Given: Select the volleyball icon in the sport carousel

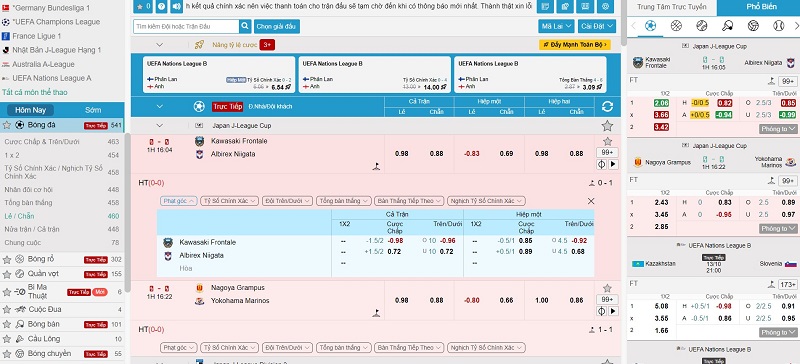Looking at the screenshot, I should [x=753, y=26].
